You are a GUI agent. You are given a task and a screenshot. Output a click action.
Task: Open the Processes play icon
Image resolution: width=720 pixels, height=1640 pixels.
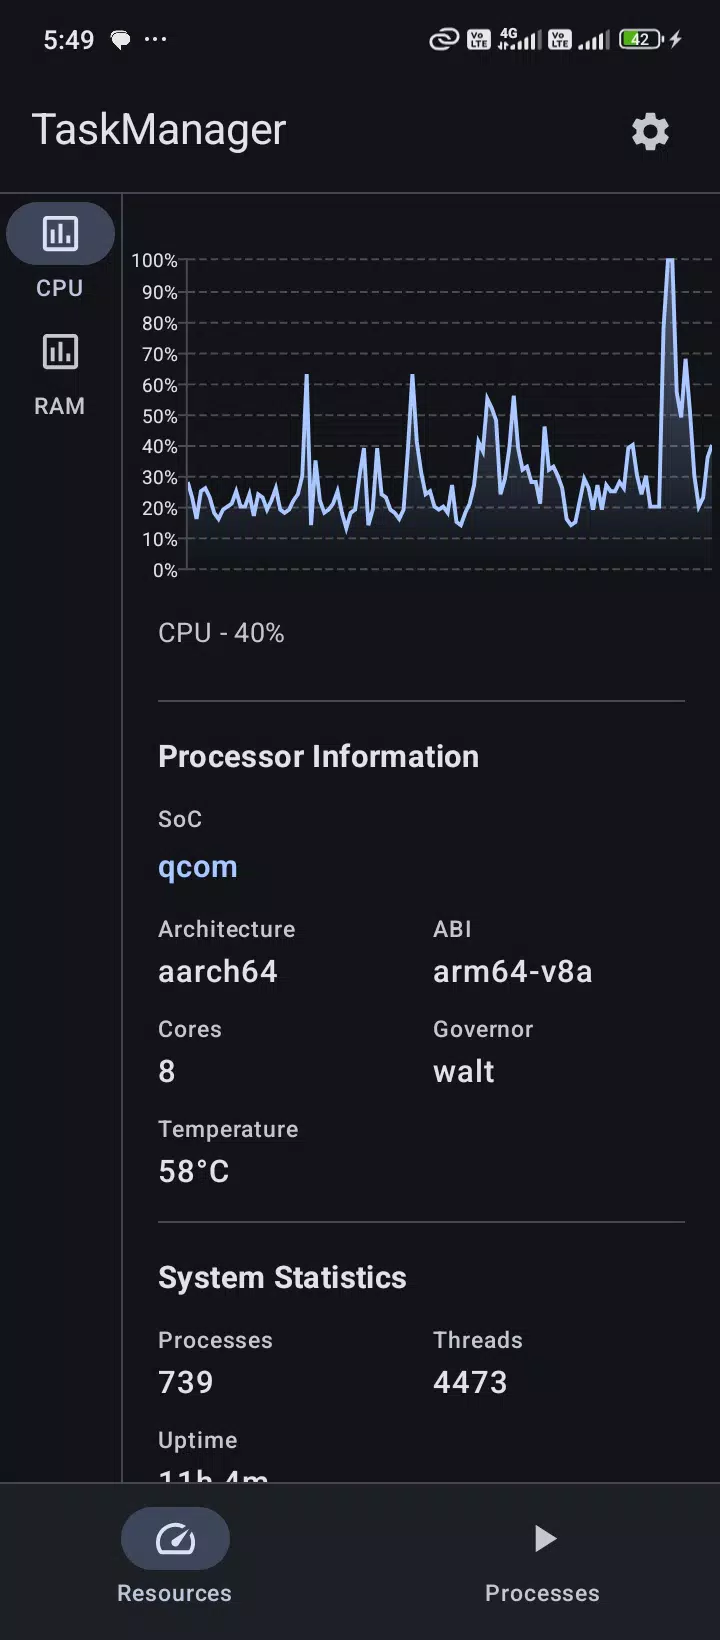[x=544, y=1538]
